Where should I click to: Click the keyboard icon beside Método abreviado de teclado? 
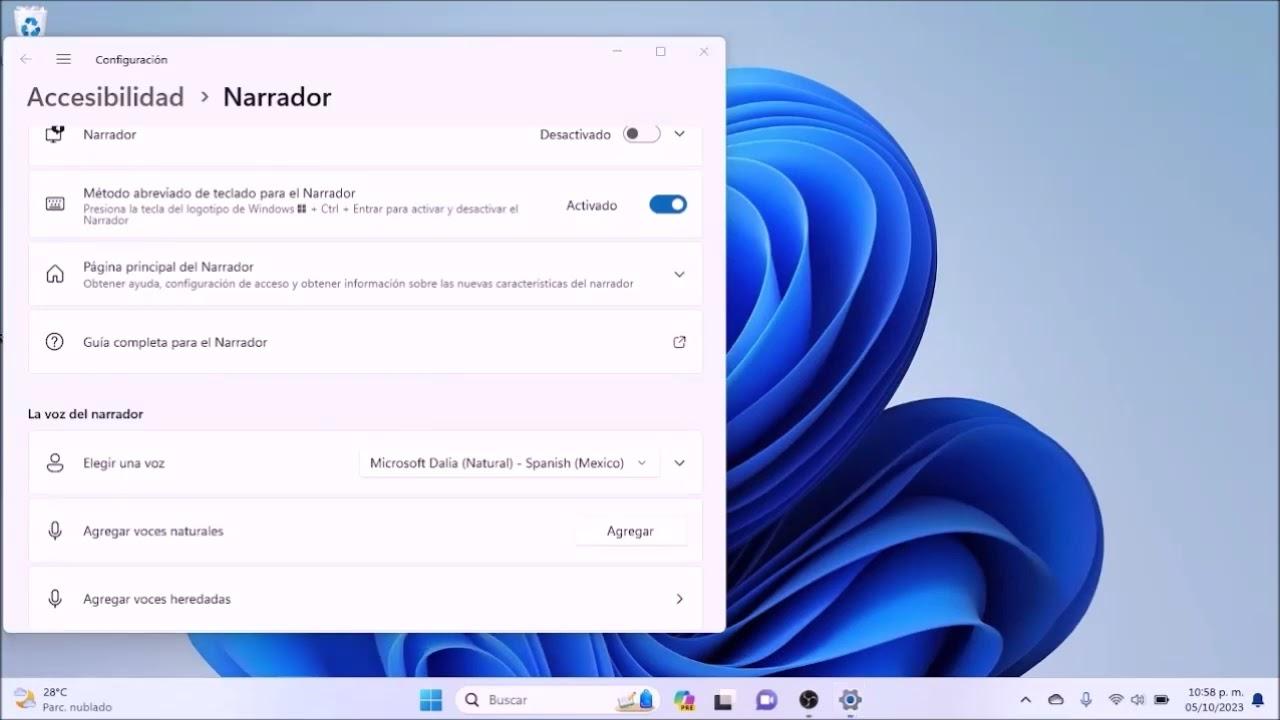click(54, 204)
